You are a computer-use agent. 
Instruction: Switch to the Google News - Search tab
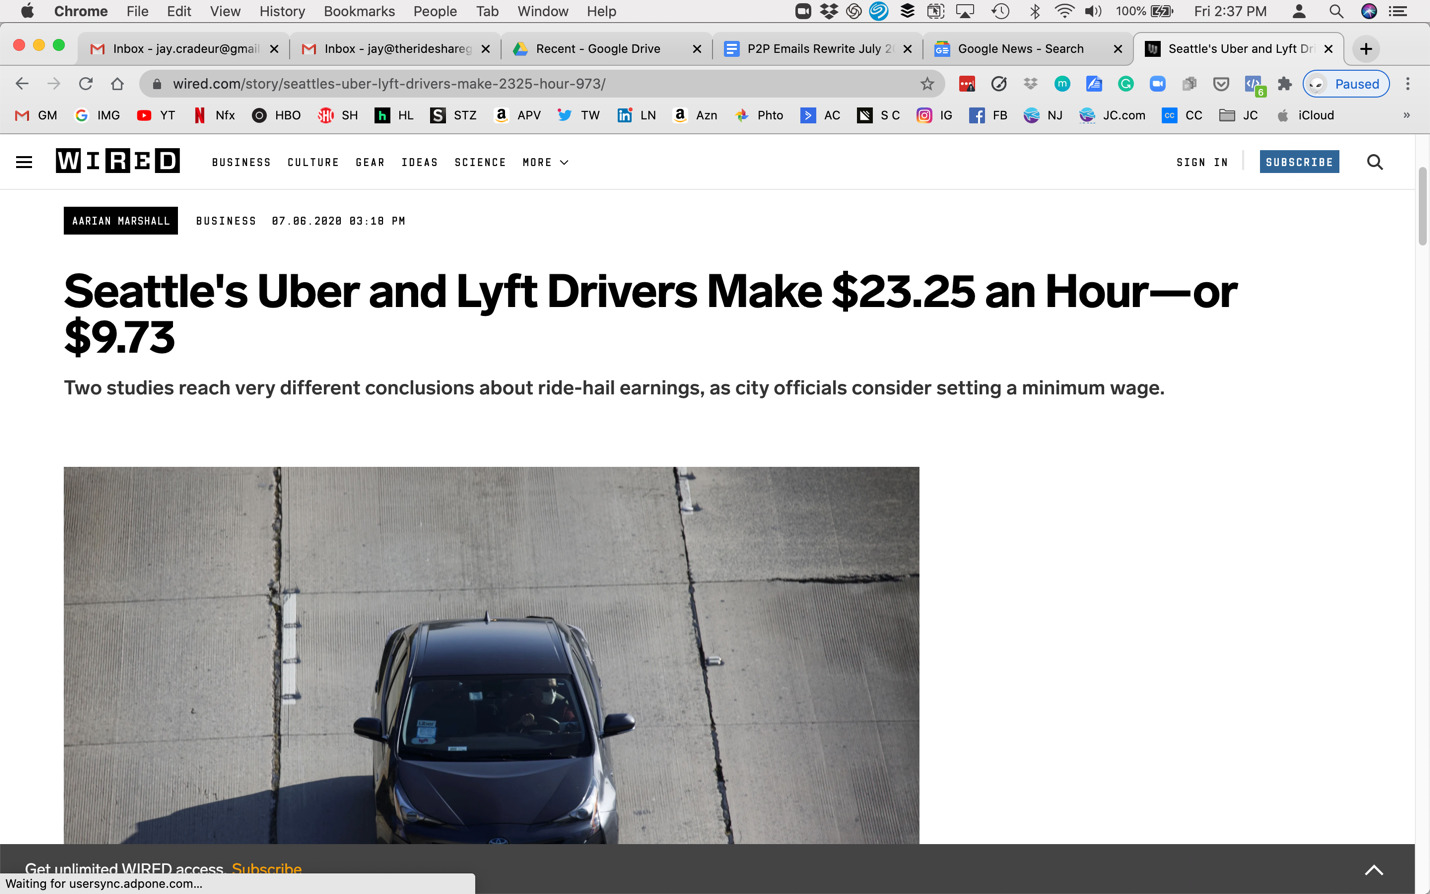tap(1019, 49)
